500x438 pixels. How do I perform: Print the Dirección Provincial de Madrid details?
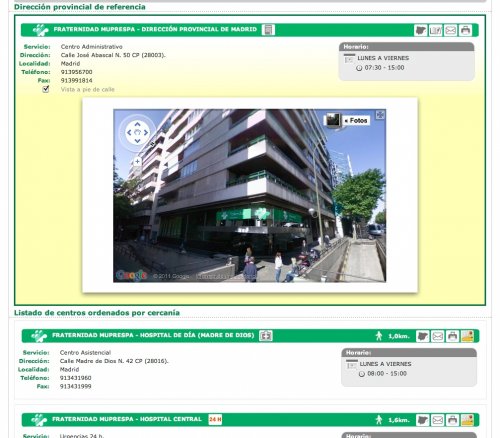point(465,30)
